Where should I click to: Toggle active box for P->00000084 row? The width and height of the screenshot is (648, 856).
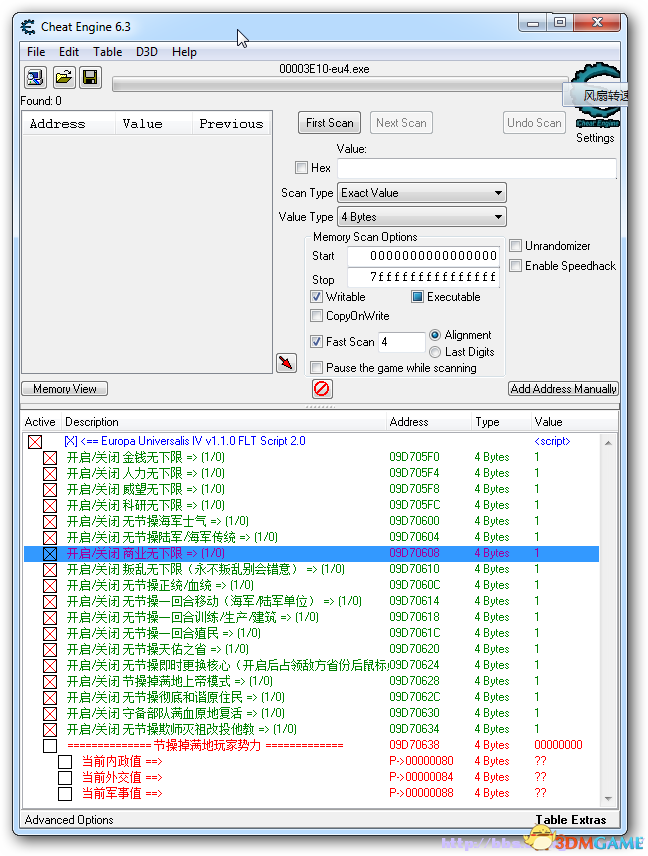tap(65, 777)
